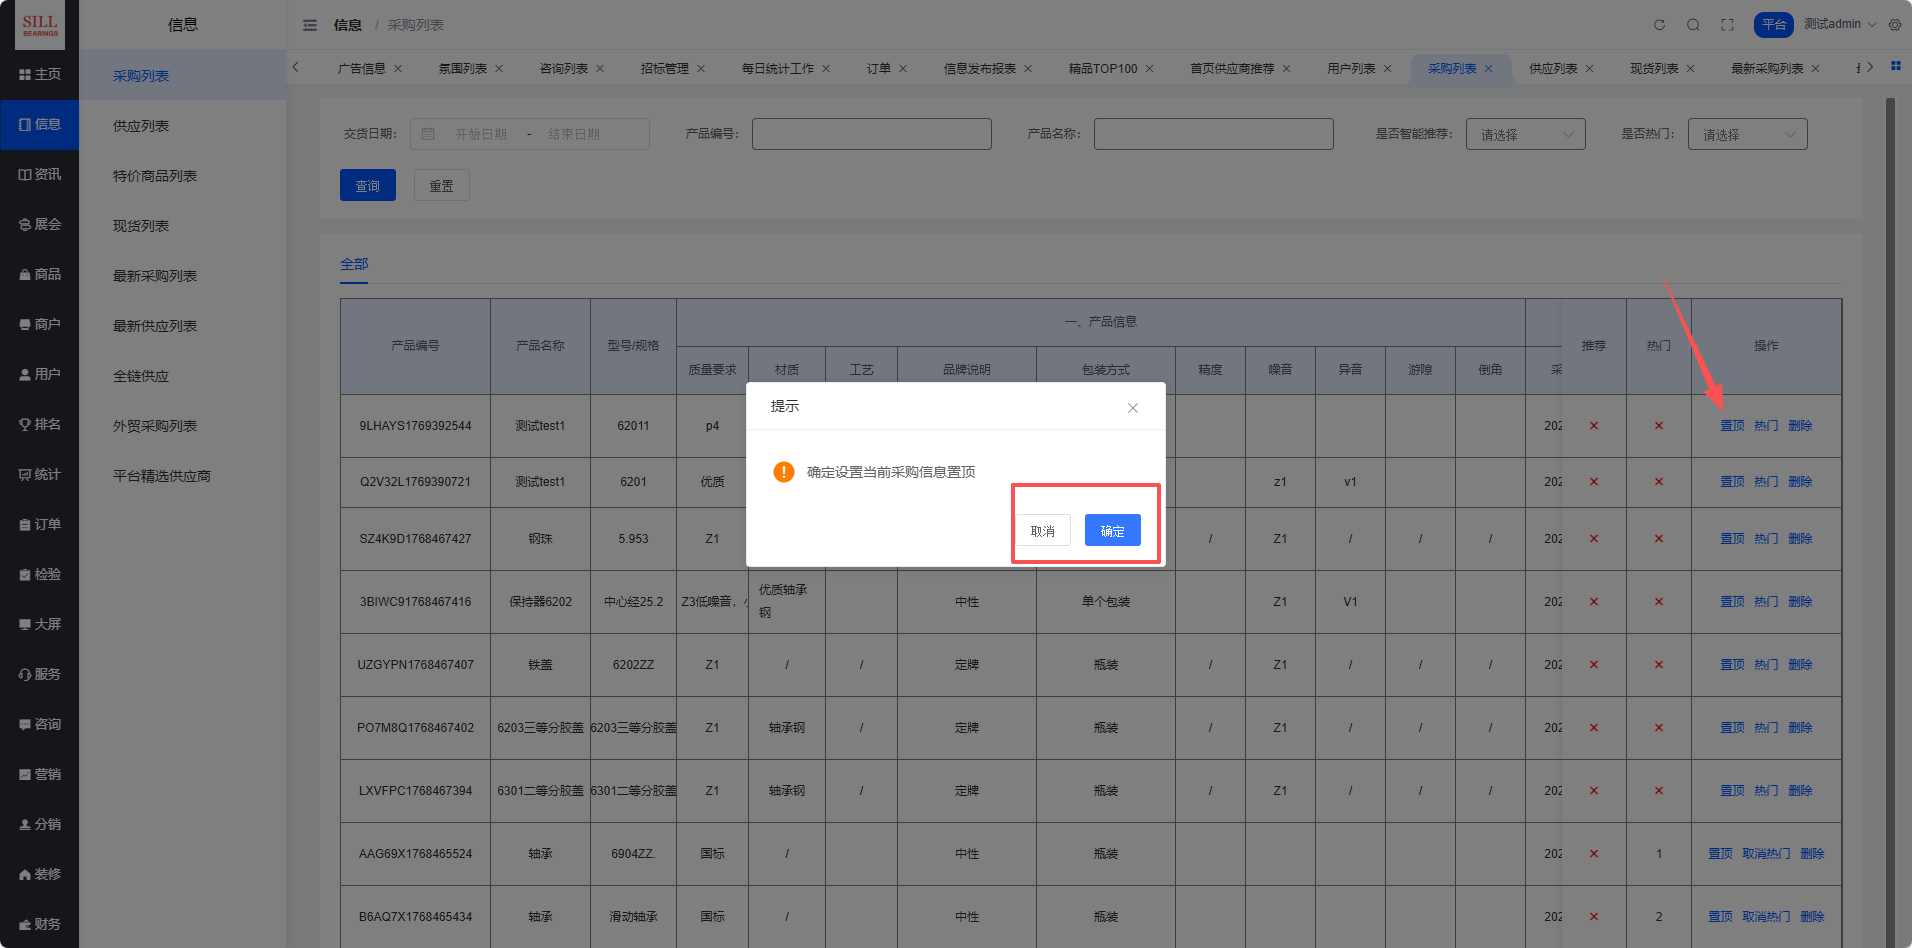Expand the 是否热门 dropdown
Viewport: 1912px width, 948px height.
[x=1747, y=134]
